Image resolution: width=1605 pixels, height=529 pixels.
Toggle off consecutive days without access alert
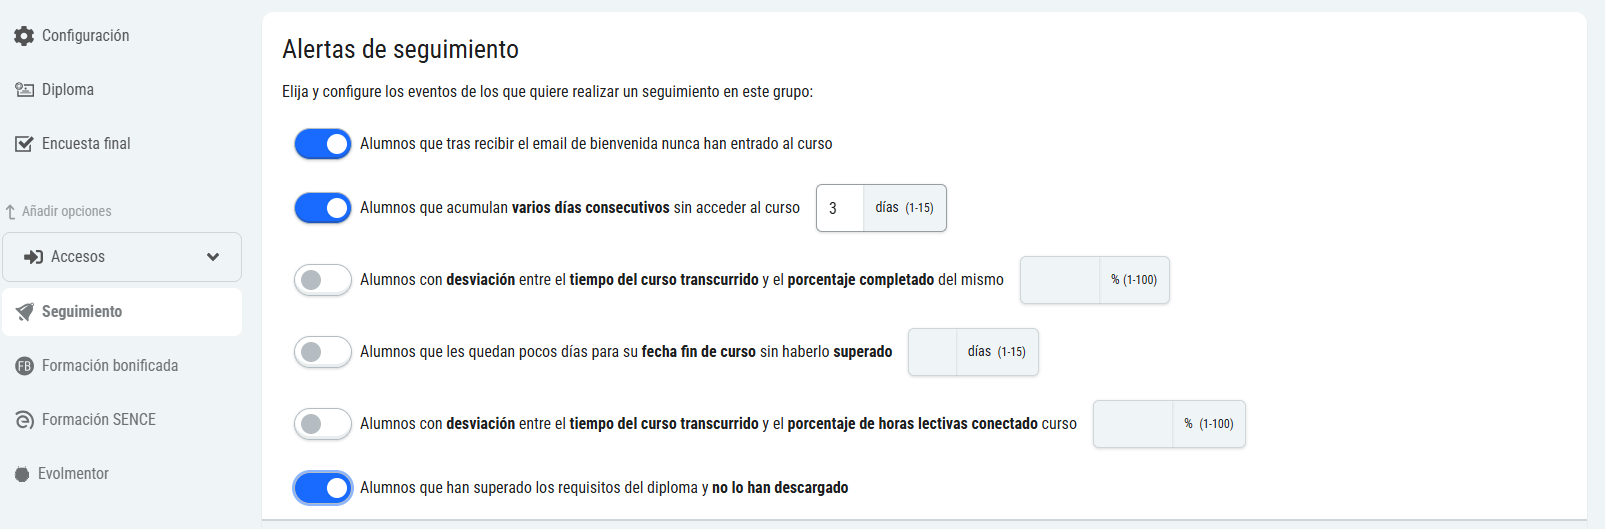point(322,208)
